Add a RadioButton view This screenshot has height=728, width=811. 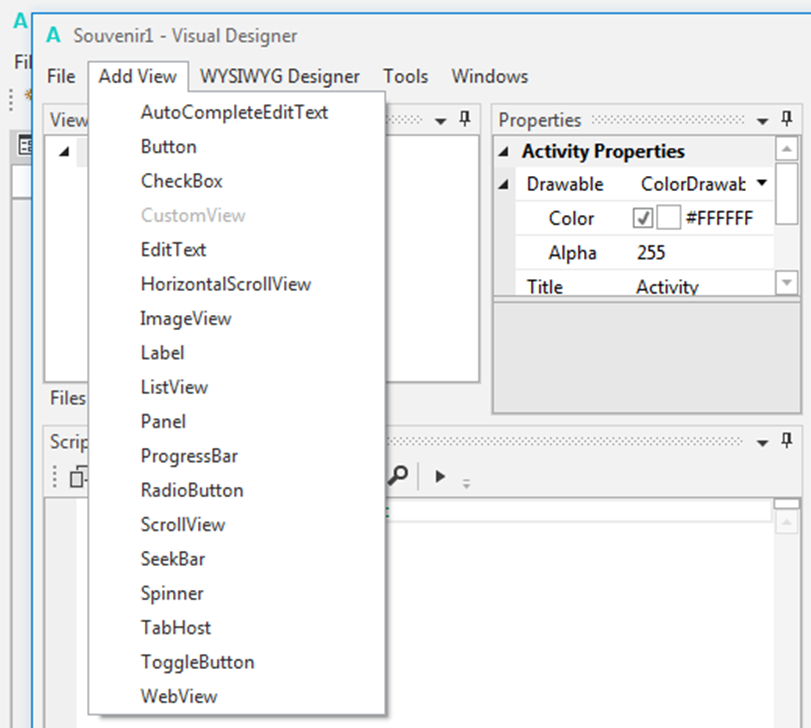click(237, 490)
